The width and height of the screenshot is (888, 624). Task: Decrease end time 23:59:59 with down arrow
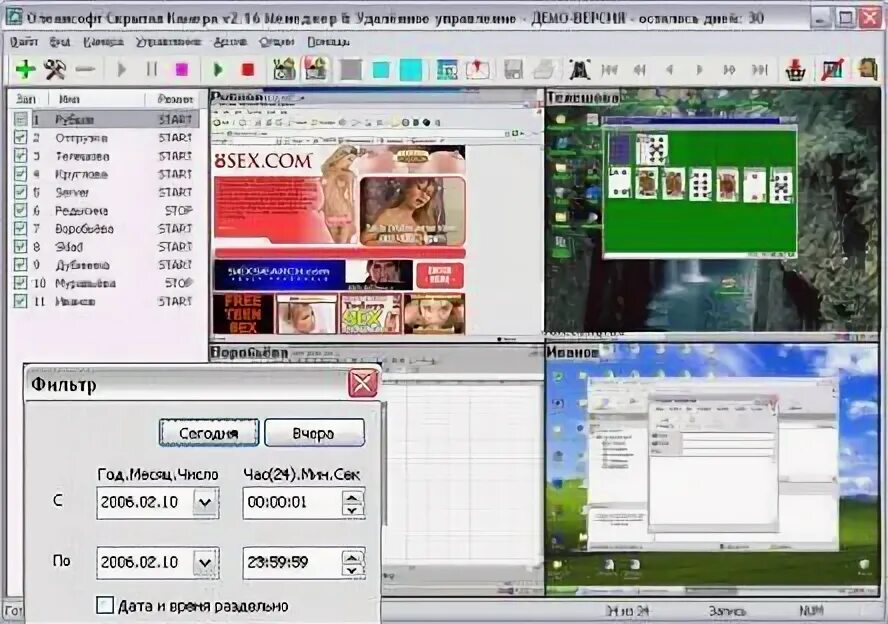(x=352, y=570)
